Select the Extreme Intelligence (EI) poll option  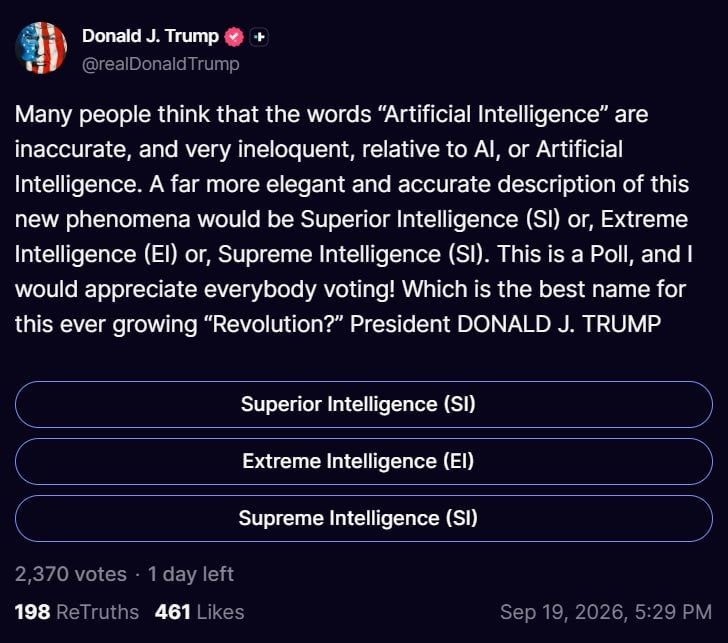tap(364, 461)
